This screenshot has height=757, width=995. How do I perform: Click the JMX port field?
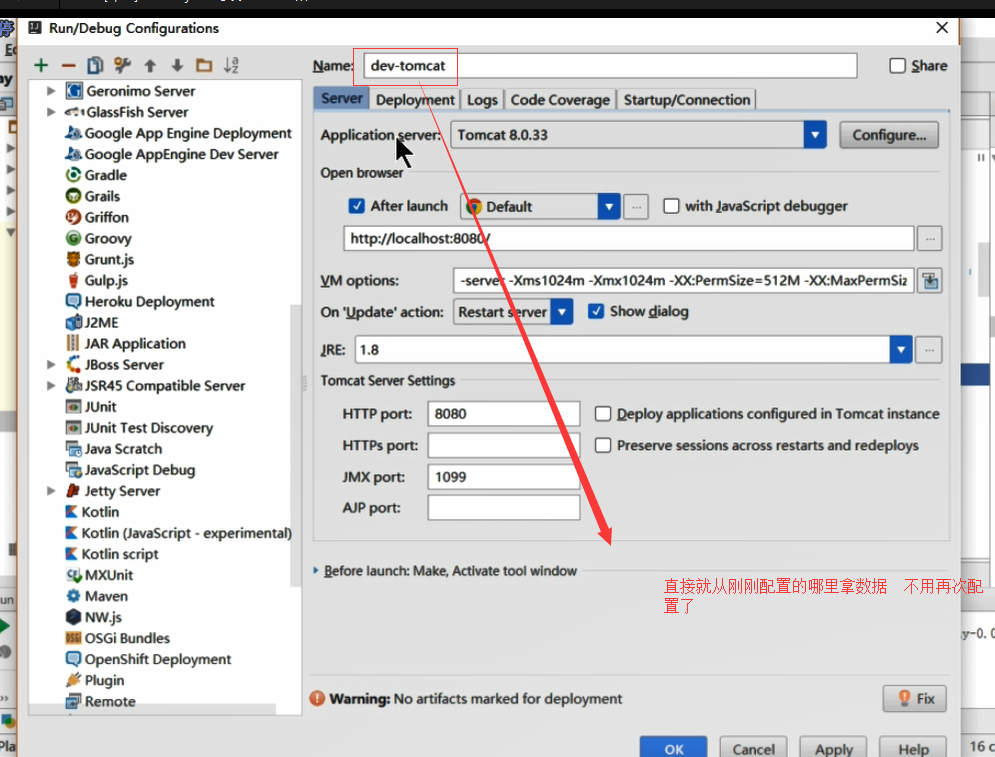pos(504,477)
